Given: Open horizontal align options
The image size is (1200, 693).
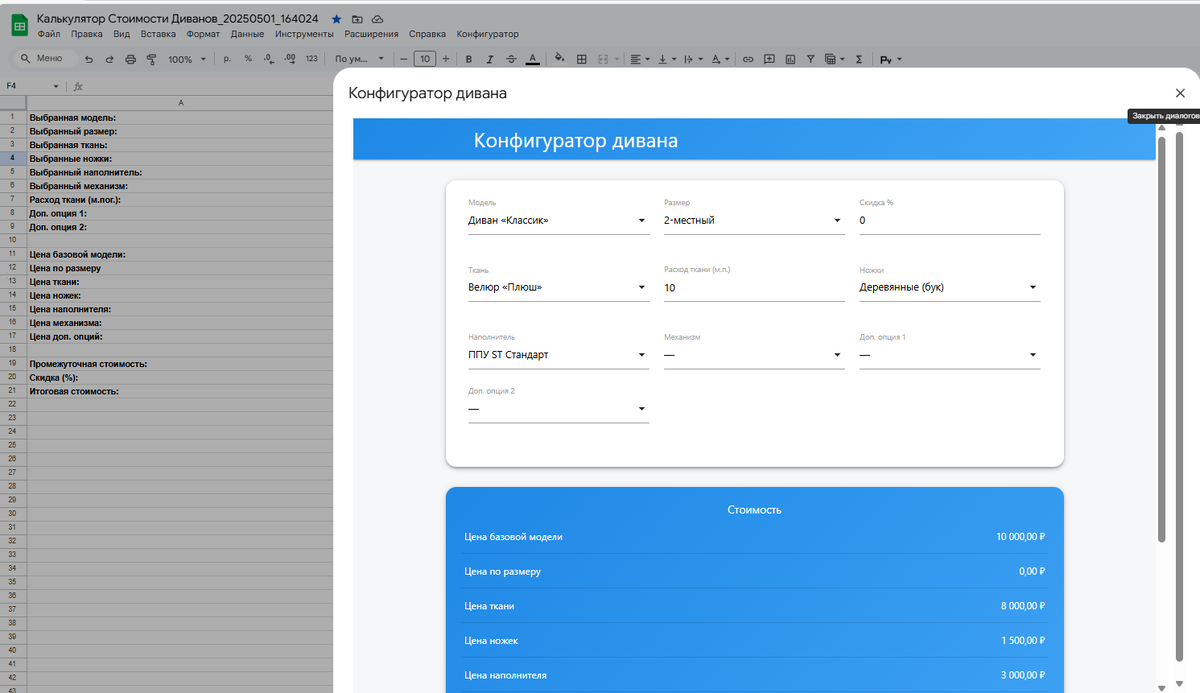Looking at the screenshot, I should tap(639, 59).
